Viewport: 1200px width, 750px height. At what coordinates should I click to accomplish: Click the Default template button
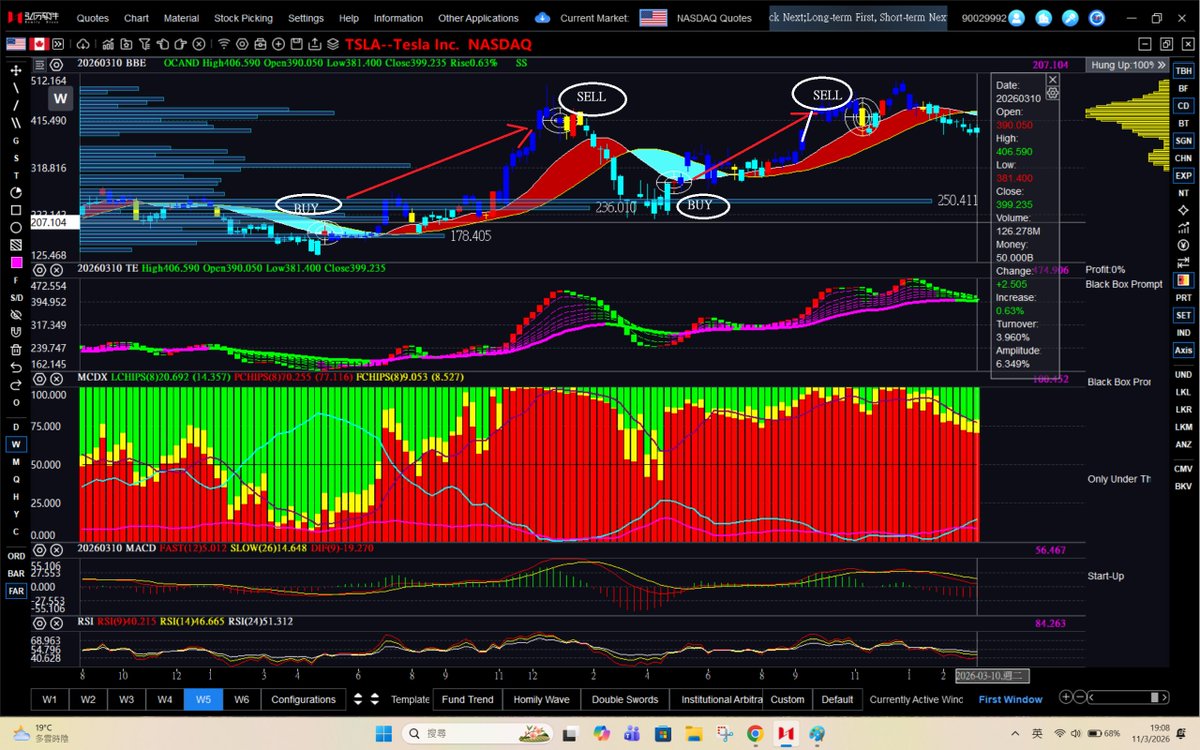(837, 699)
